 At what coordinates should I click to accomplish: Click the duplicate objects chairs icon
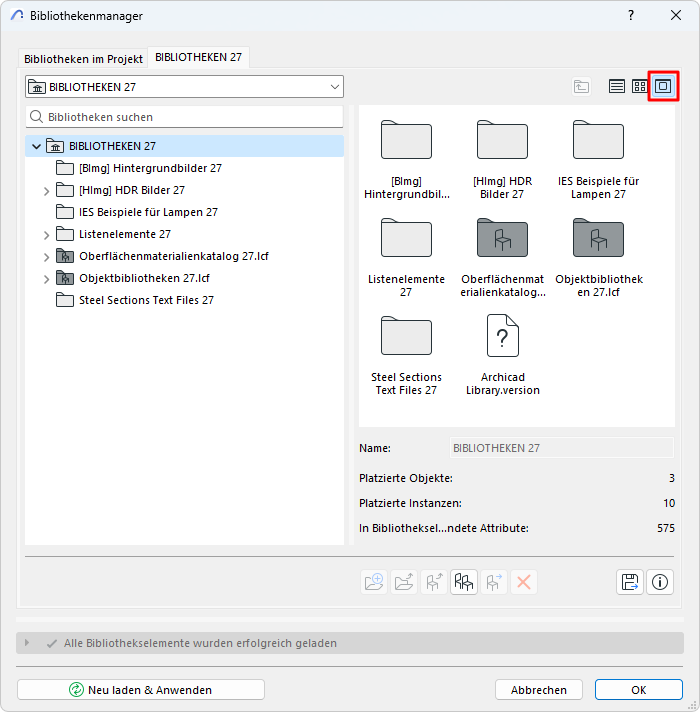pos(464,582)
